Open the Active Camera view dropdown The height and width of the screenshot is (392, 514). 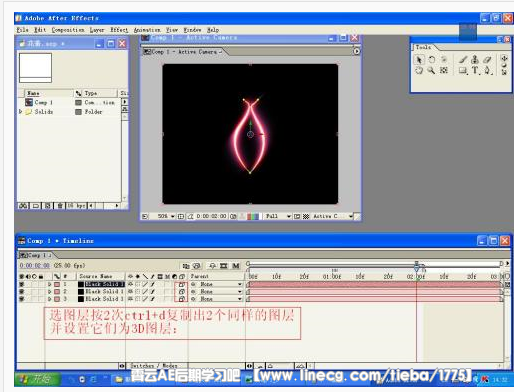(x=332, y=216)
